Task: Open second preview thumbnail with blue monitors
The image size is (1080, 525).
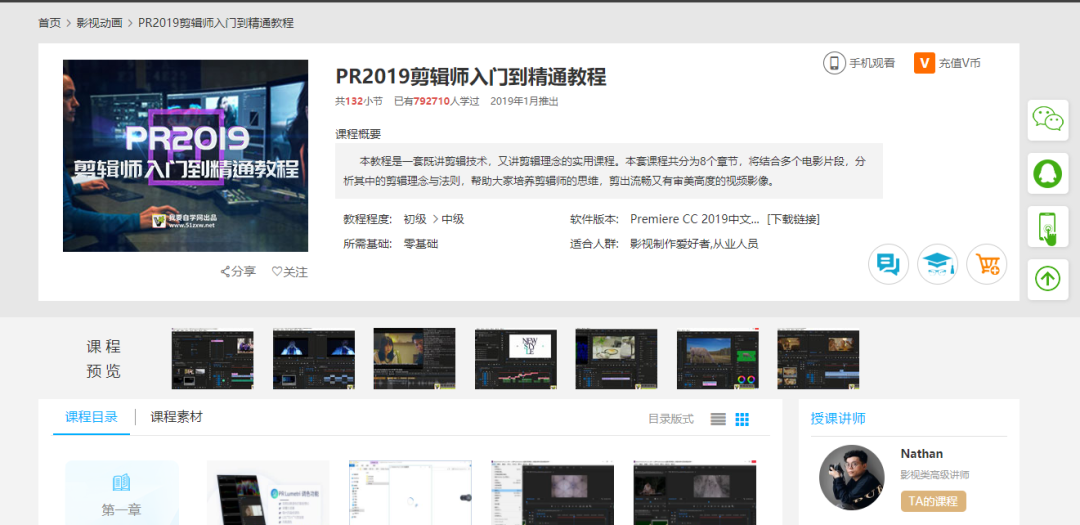Action: [313, 359]
